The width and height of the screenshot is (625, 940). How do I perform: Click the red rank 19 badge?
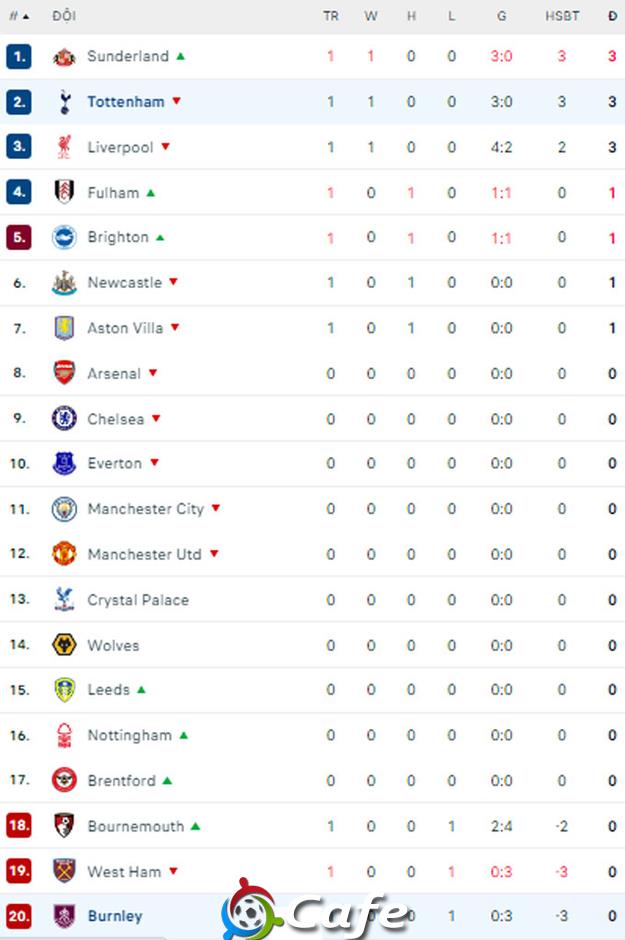click(19, 870)
